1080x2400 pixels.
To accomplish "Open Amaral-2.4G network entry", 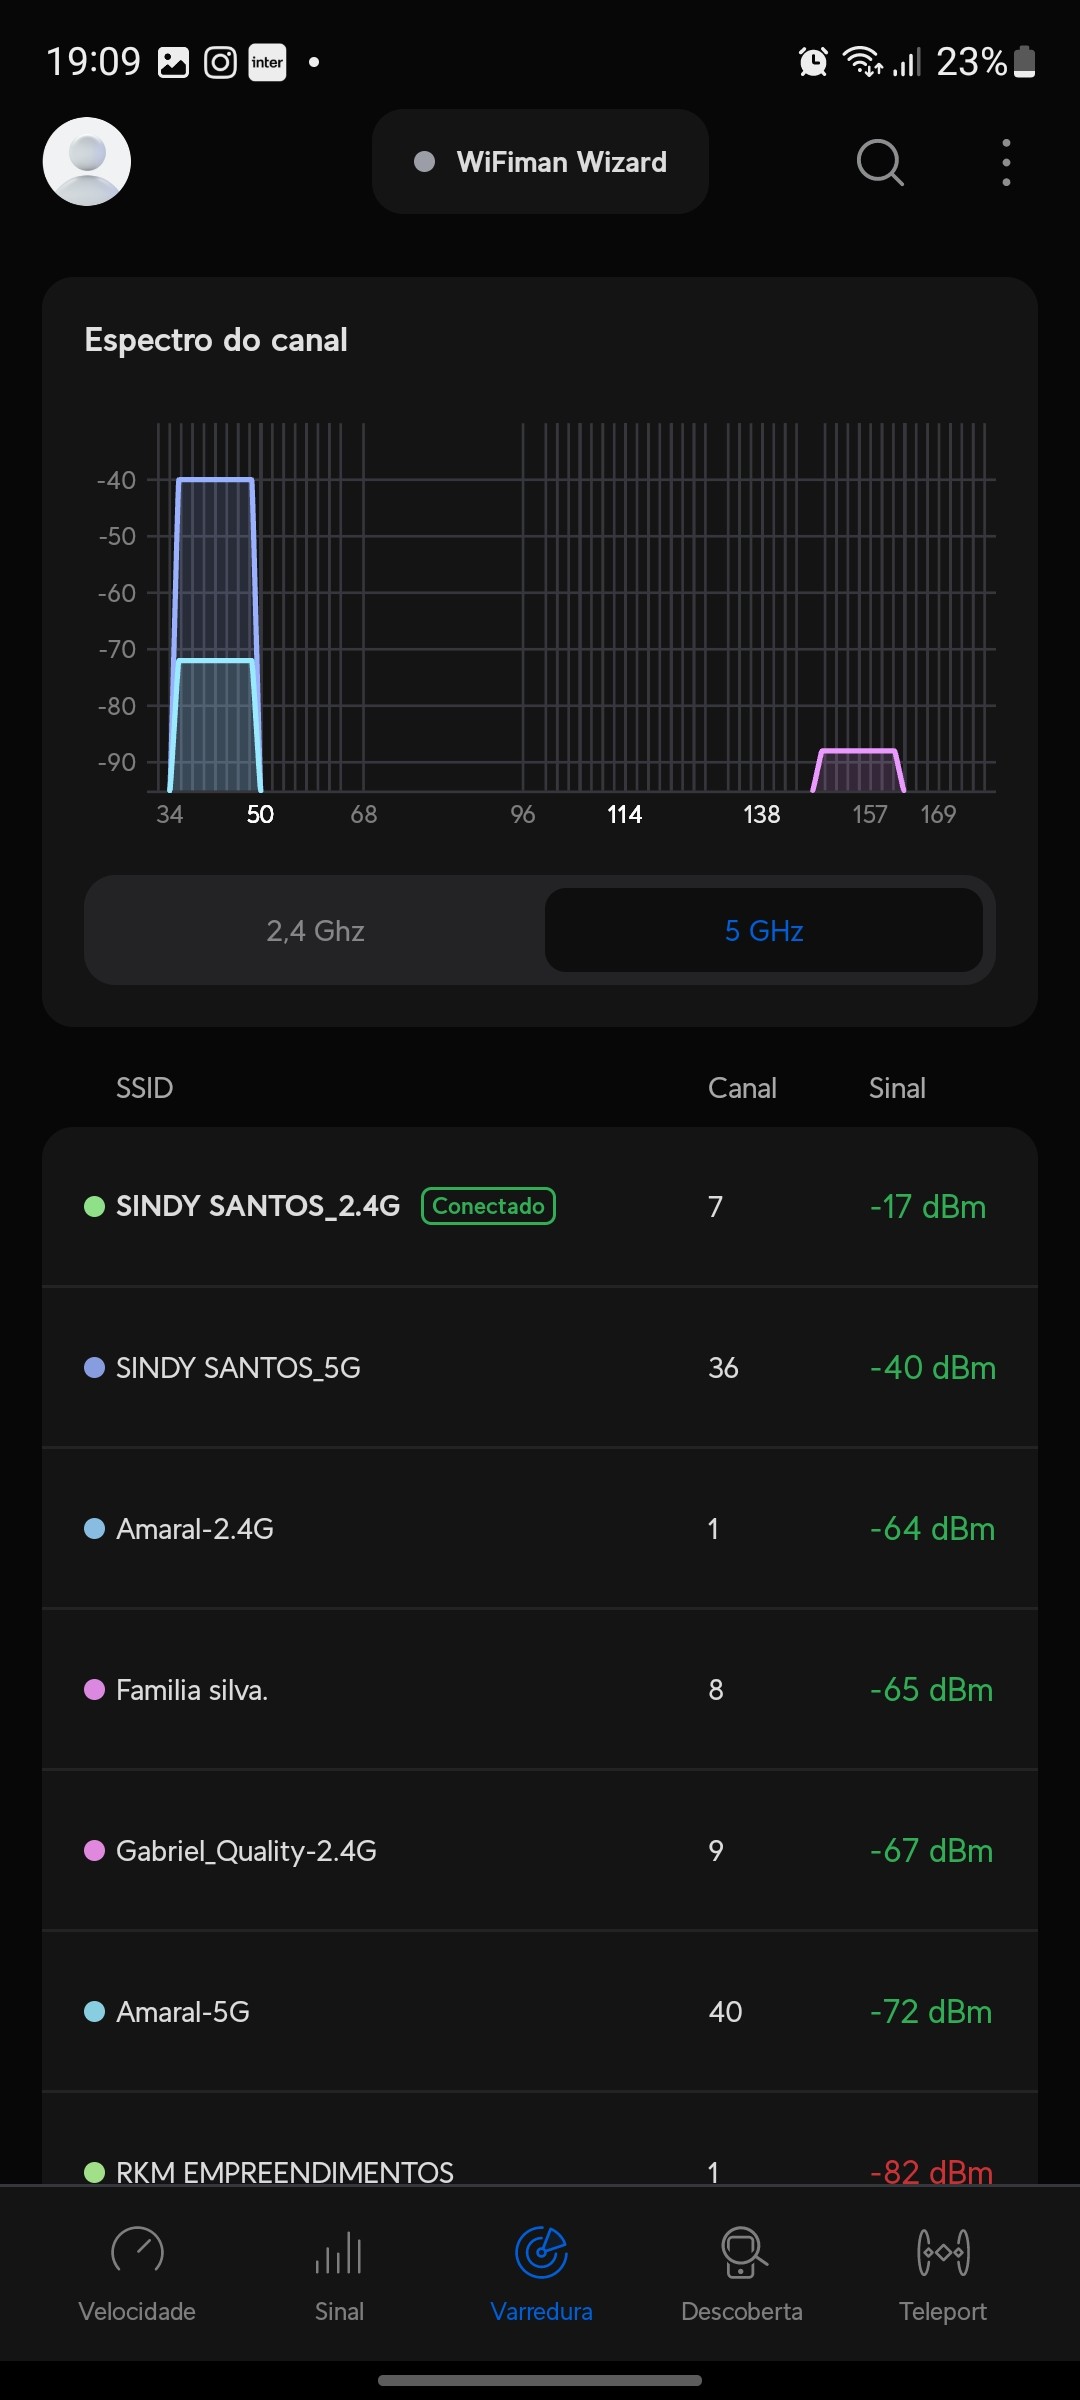I will pos(540,1529).
